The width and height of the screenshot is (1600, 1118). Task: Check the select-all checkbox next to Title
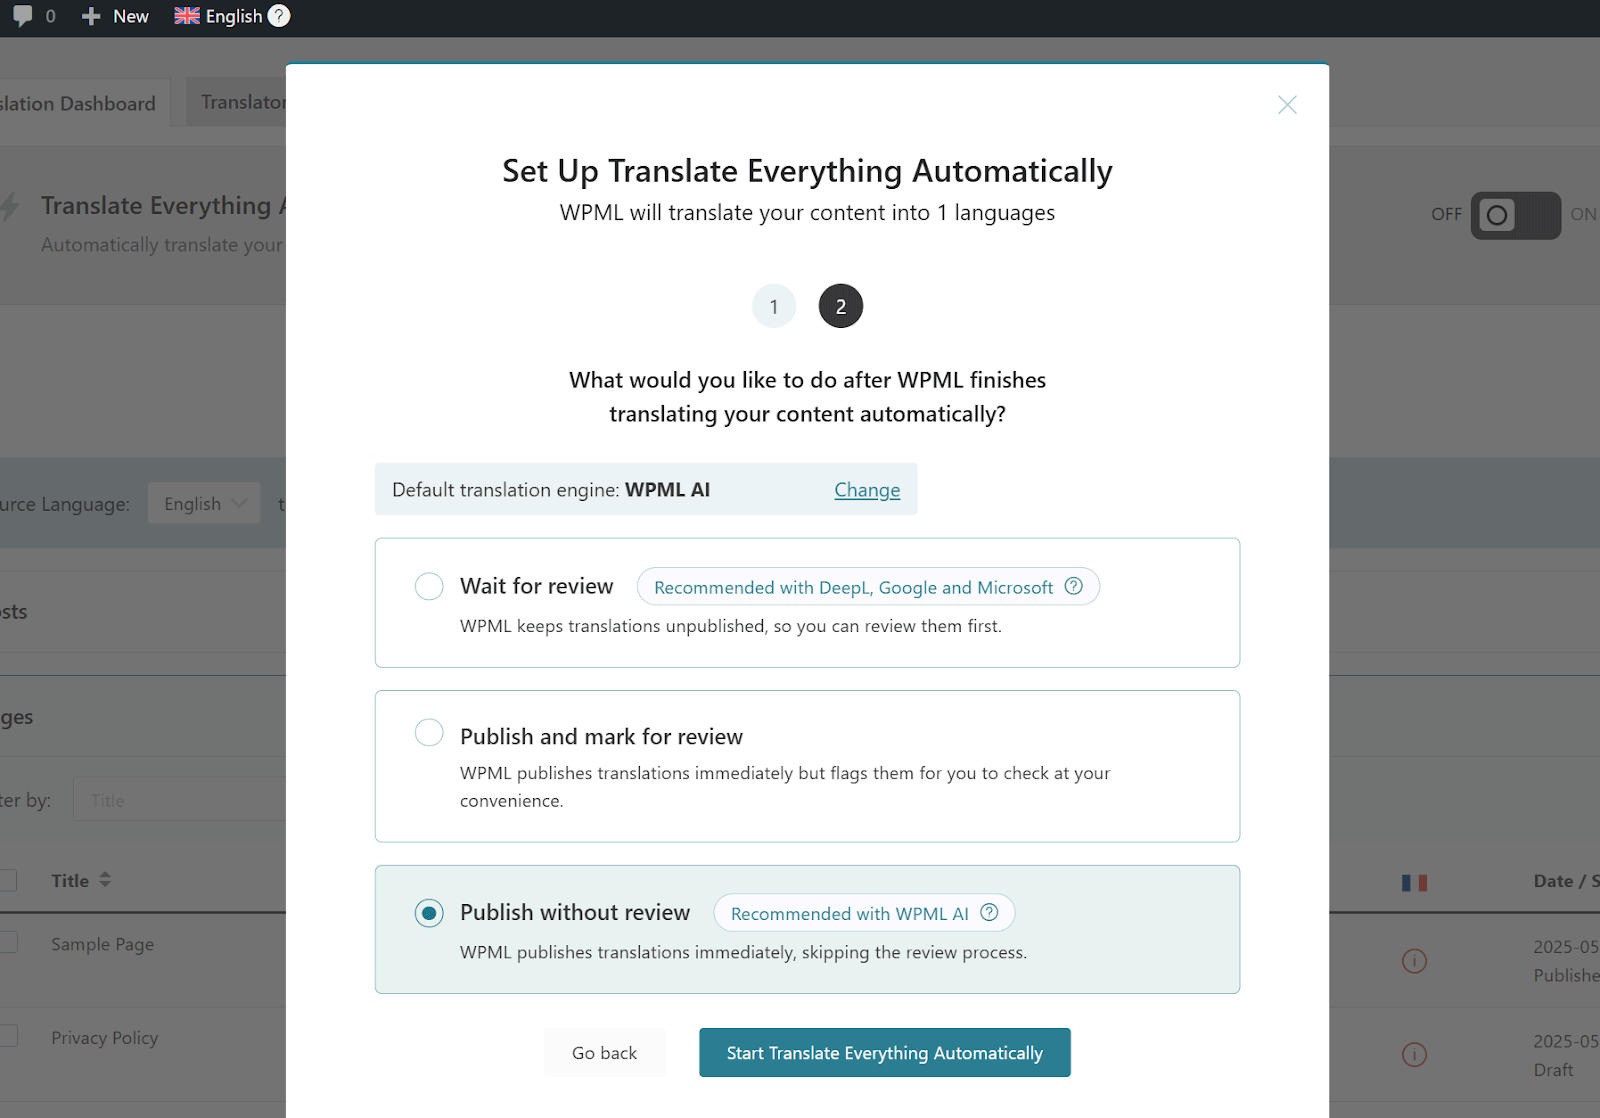8,880
